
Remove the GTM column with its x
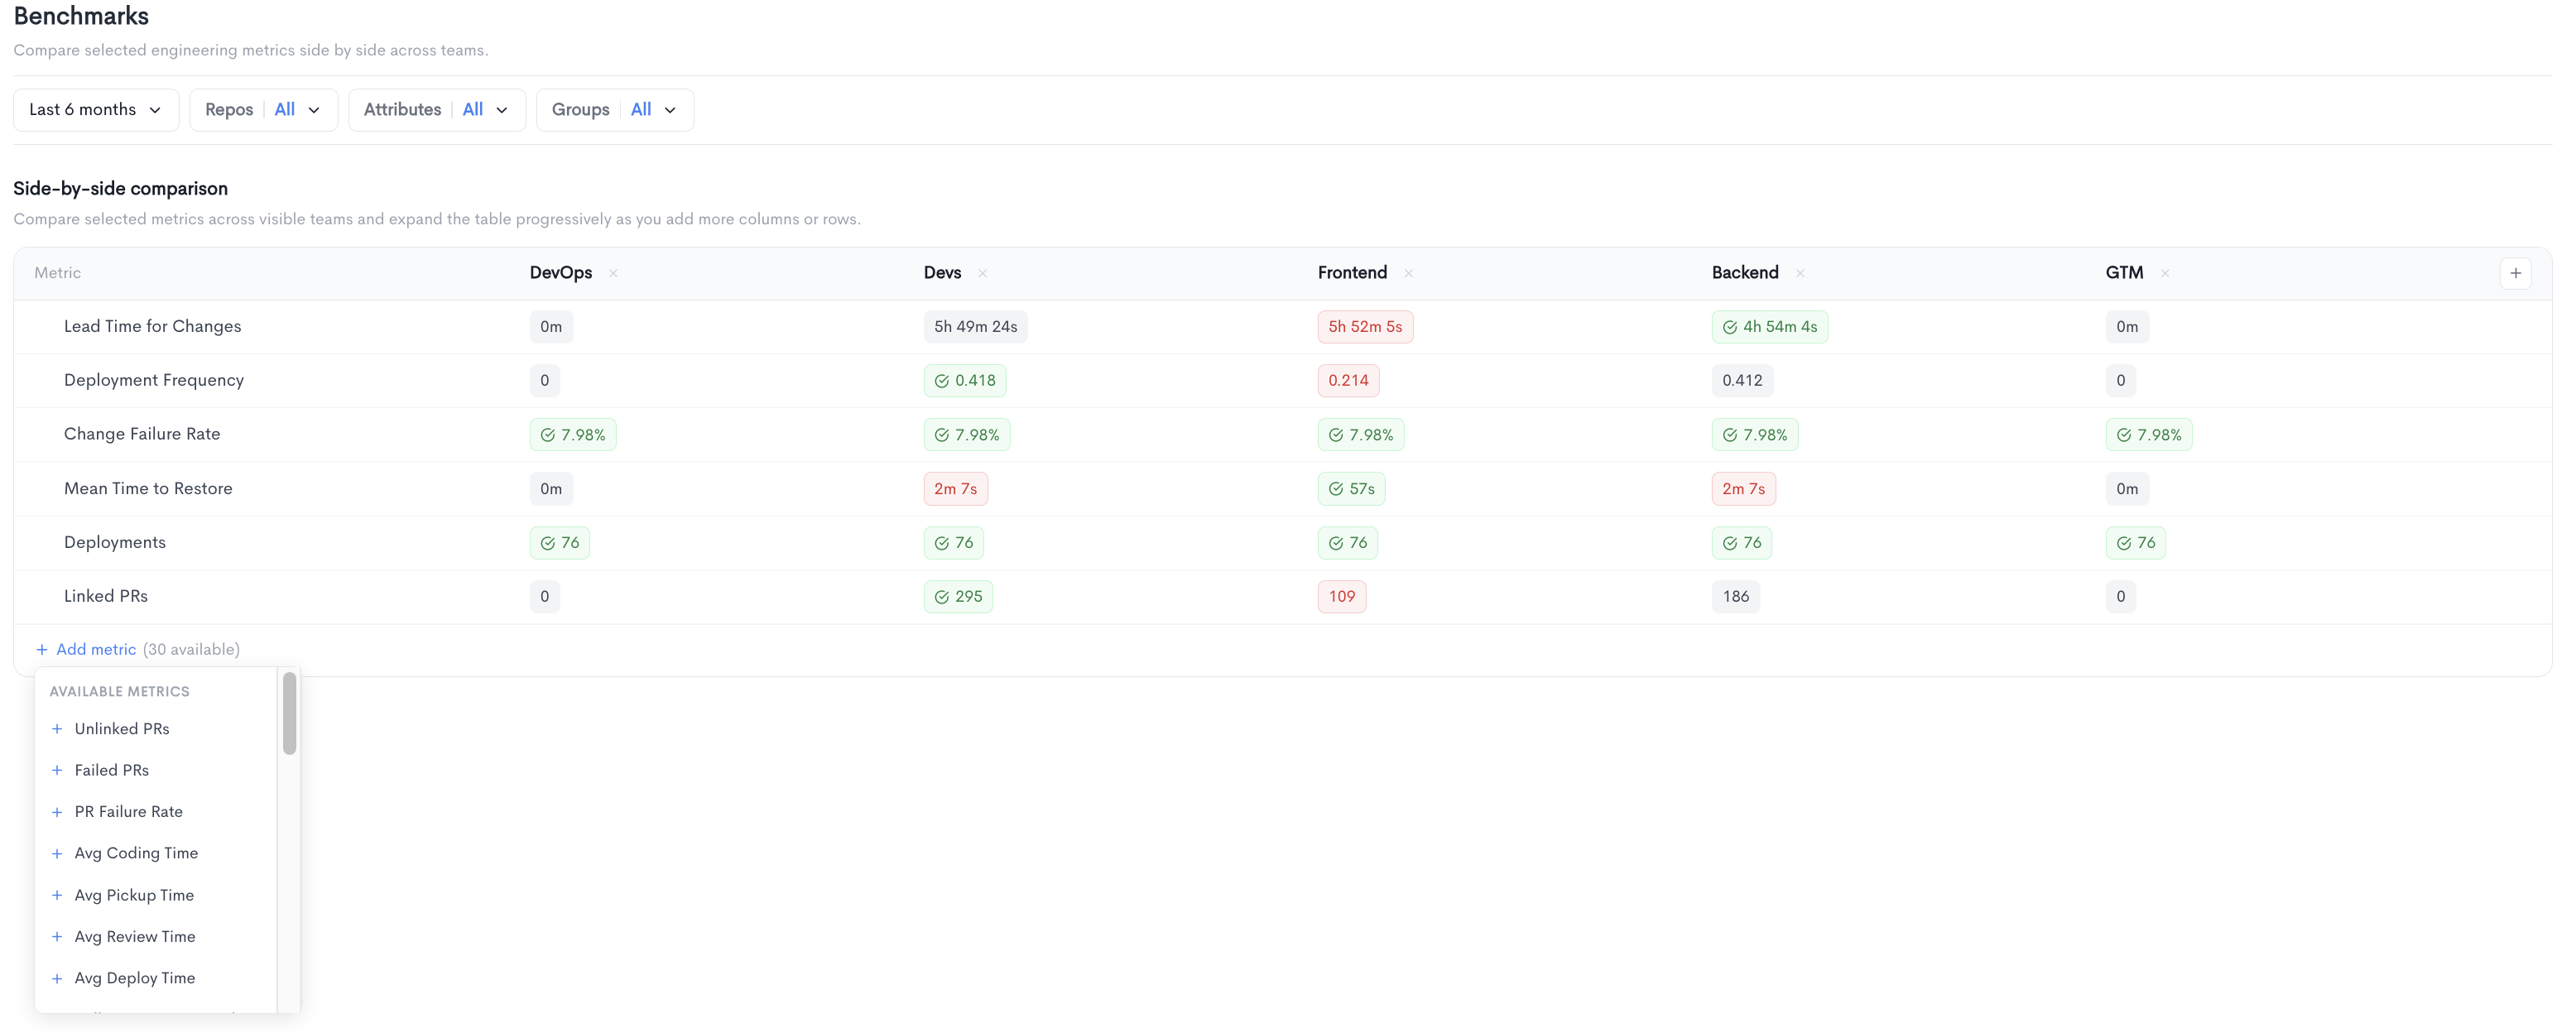(2164, 273)
